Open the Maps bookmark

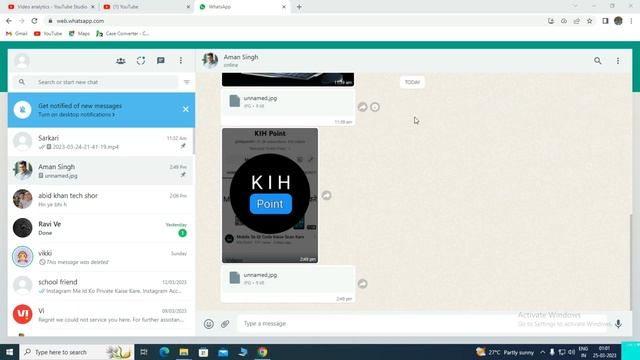[x=79, y=33]
